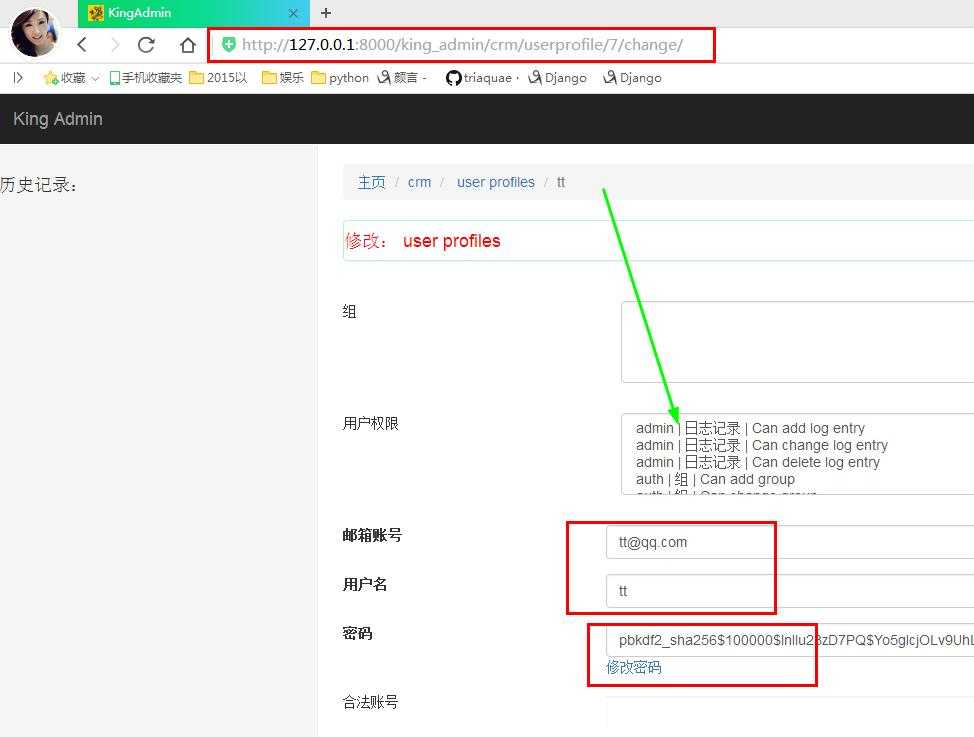974x737 pixels.
Task: Go to 主页 breadcrumb link
Action: [371, 182]
